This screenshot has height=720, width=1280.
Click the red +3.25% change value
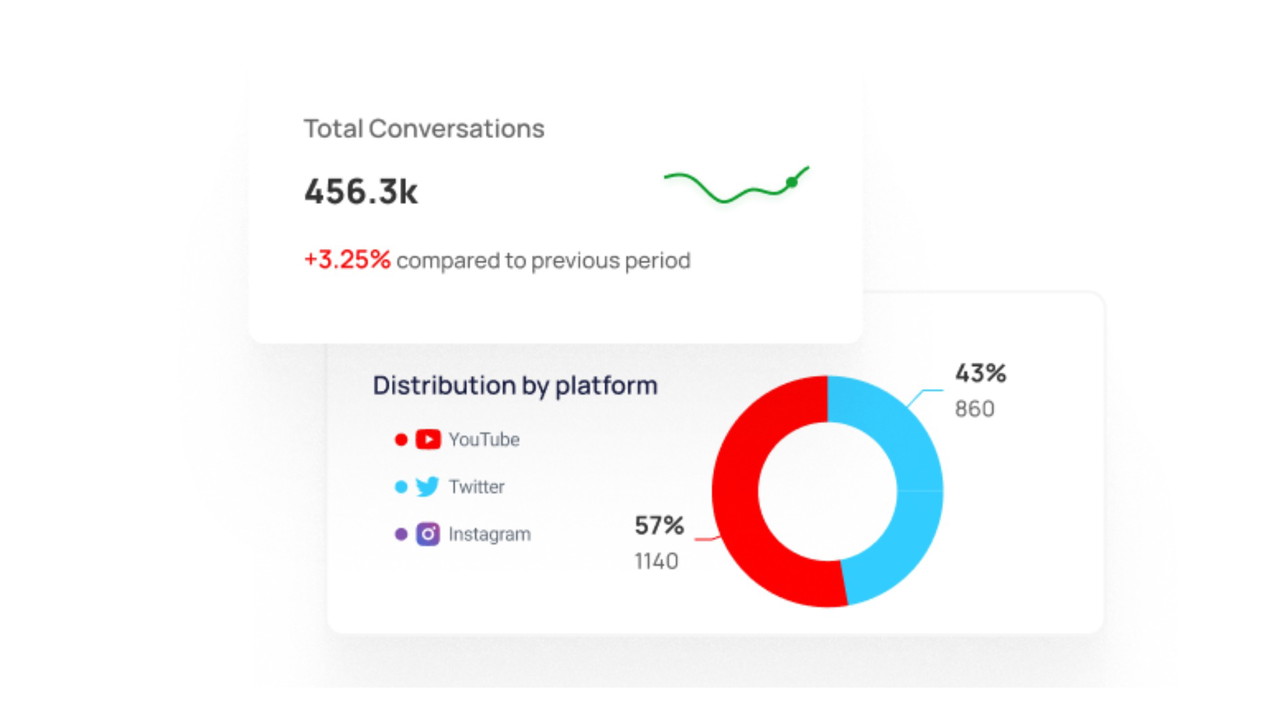pyautogui.click(x=347, y=260)
